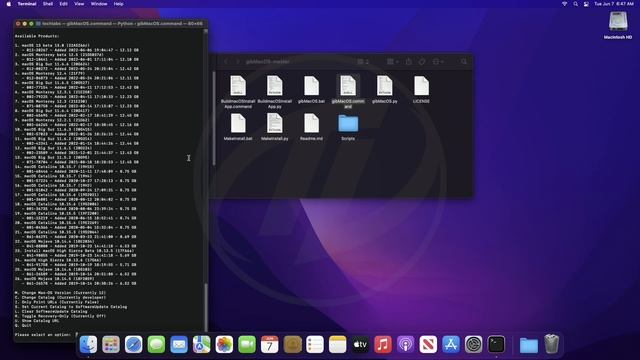Open Control Center in menu bar
Image resolution: width=640 pixels, height=360 pixels.
(586, 4)
